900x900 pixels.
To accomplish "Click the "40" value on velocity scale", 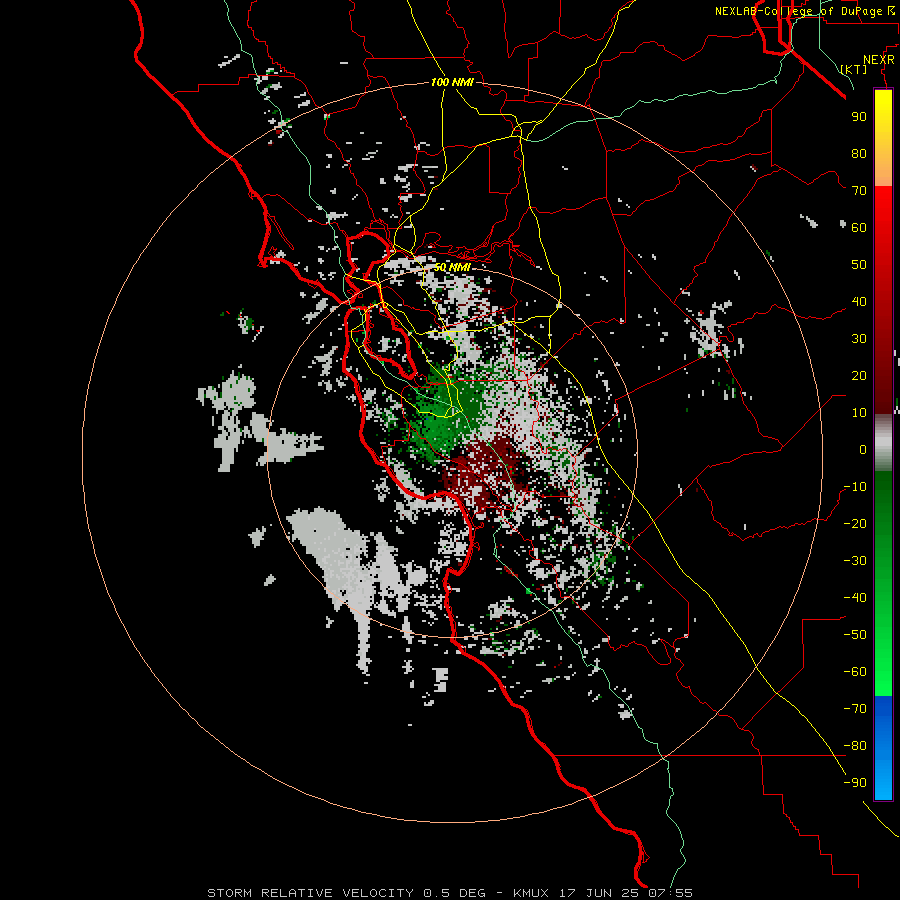I will (x=859, y=301).
